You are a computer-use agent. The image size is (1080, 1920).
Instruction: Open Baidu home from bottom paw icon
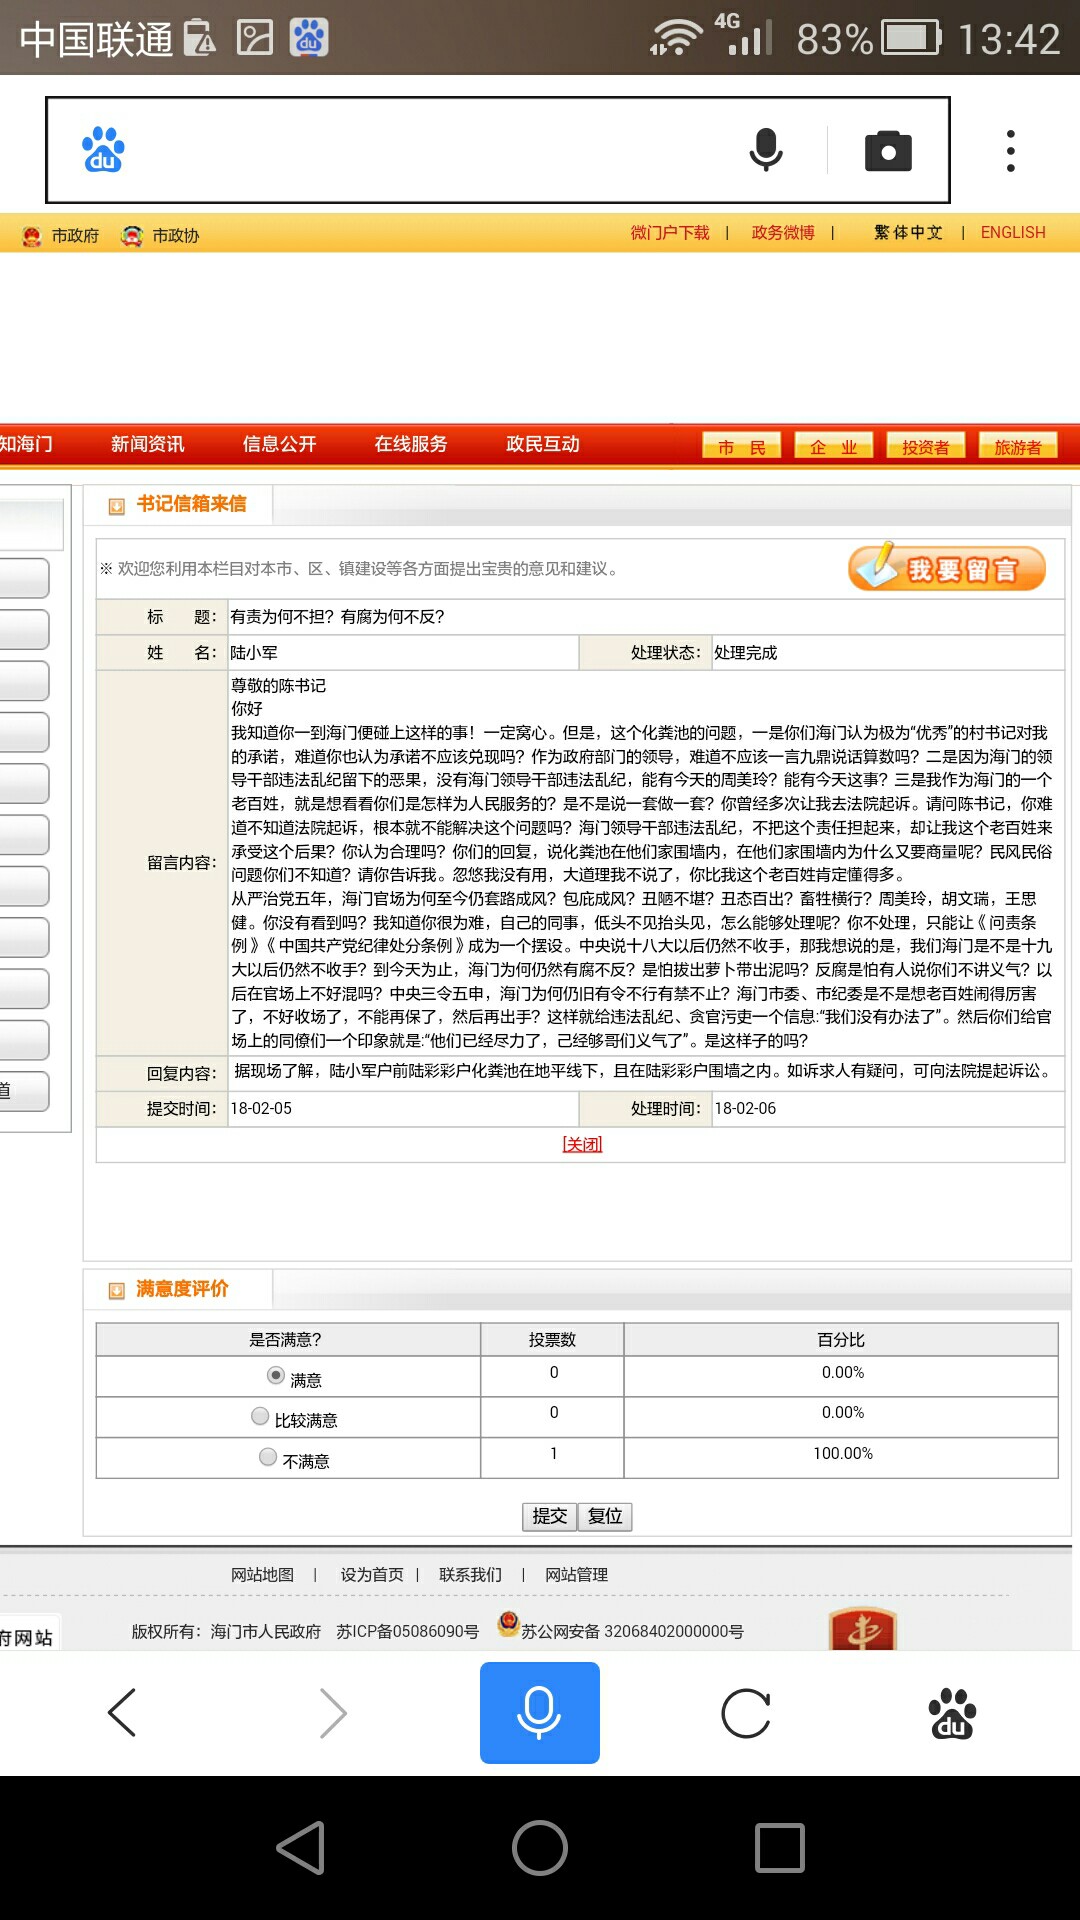tap(952, 1713)
